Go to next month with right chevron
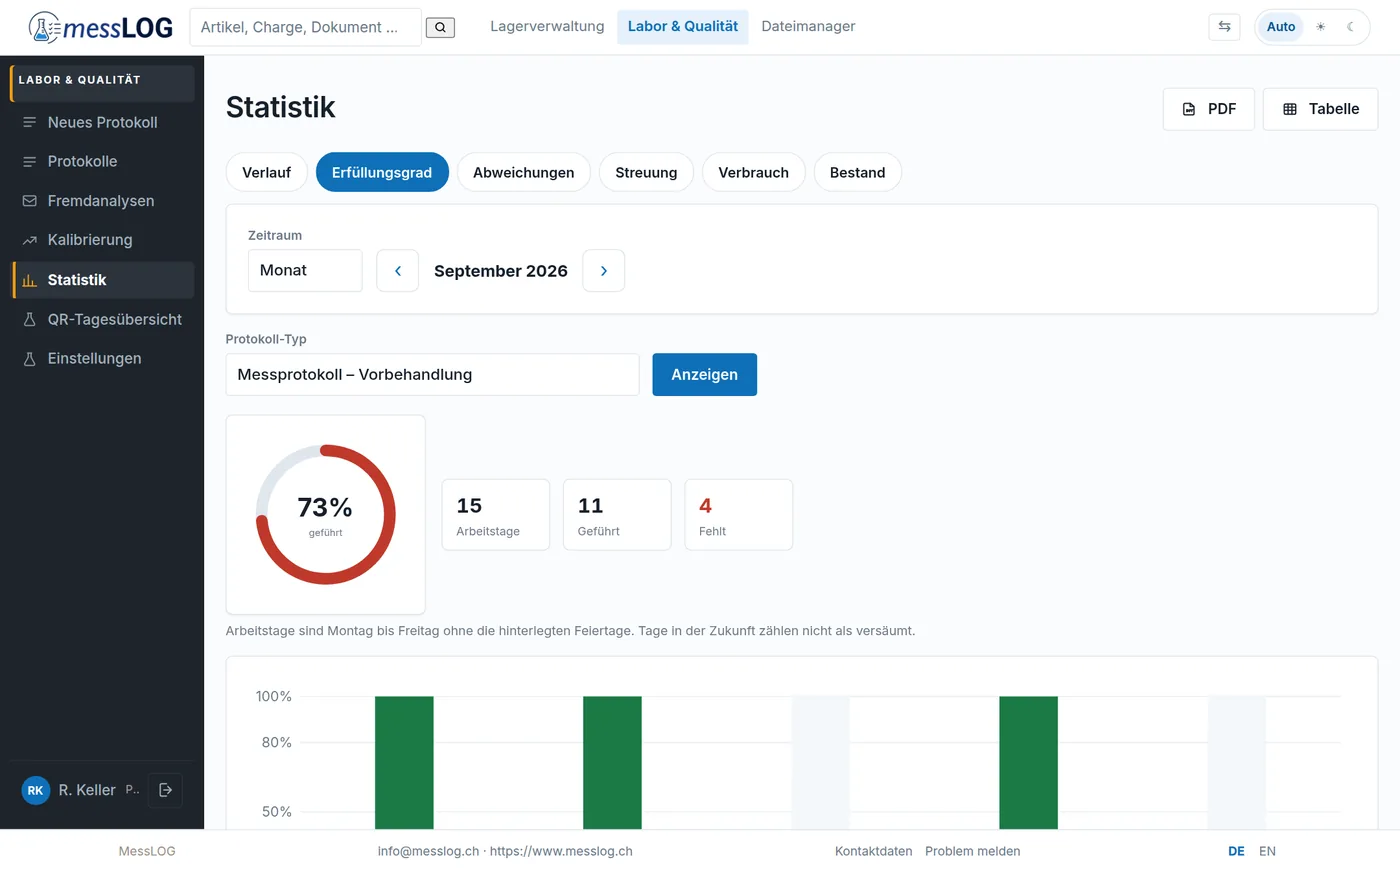The width and height of the screenshot is (1400, 875). pyautogui.click(x=604, y=271)
